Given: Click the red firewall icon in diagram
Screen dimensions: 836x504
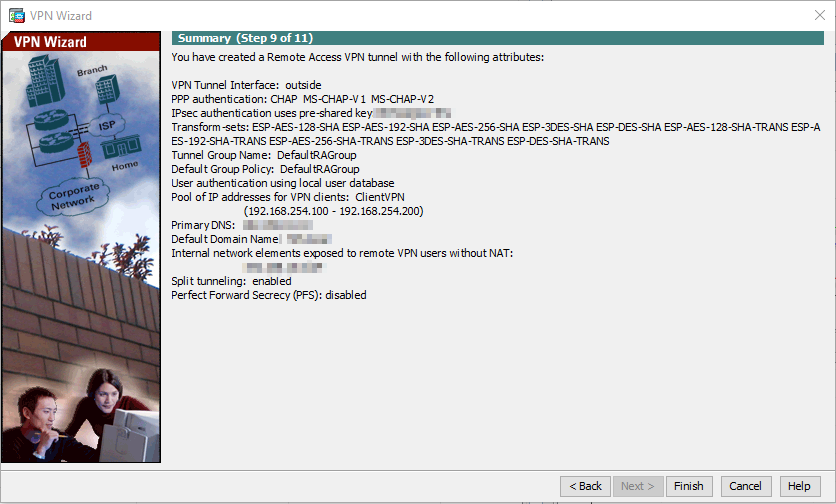Looking at the screenshot, I should pos(84,155).
